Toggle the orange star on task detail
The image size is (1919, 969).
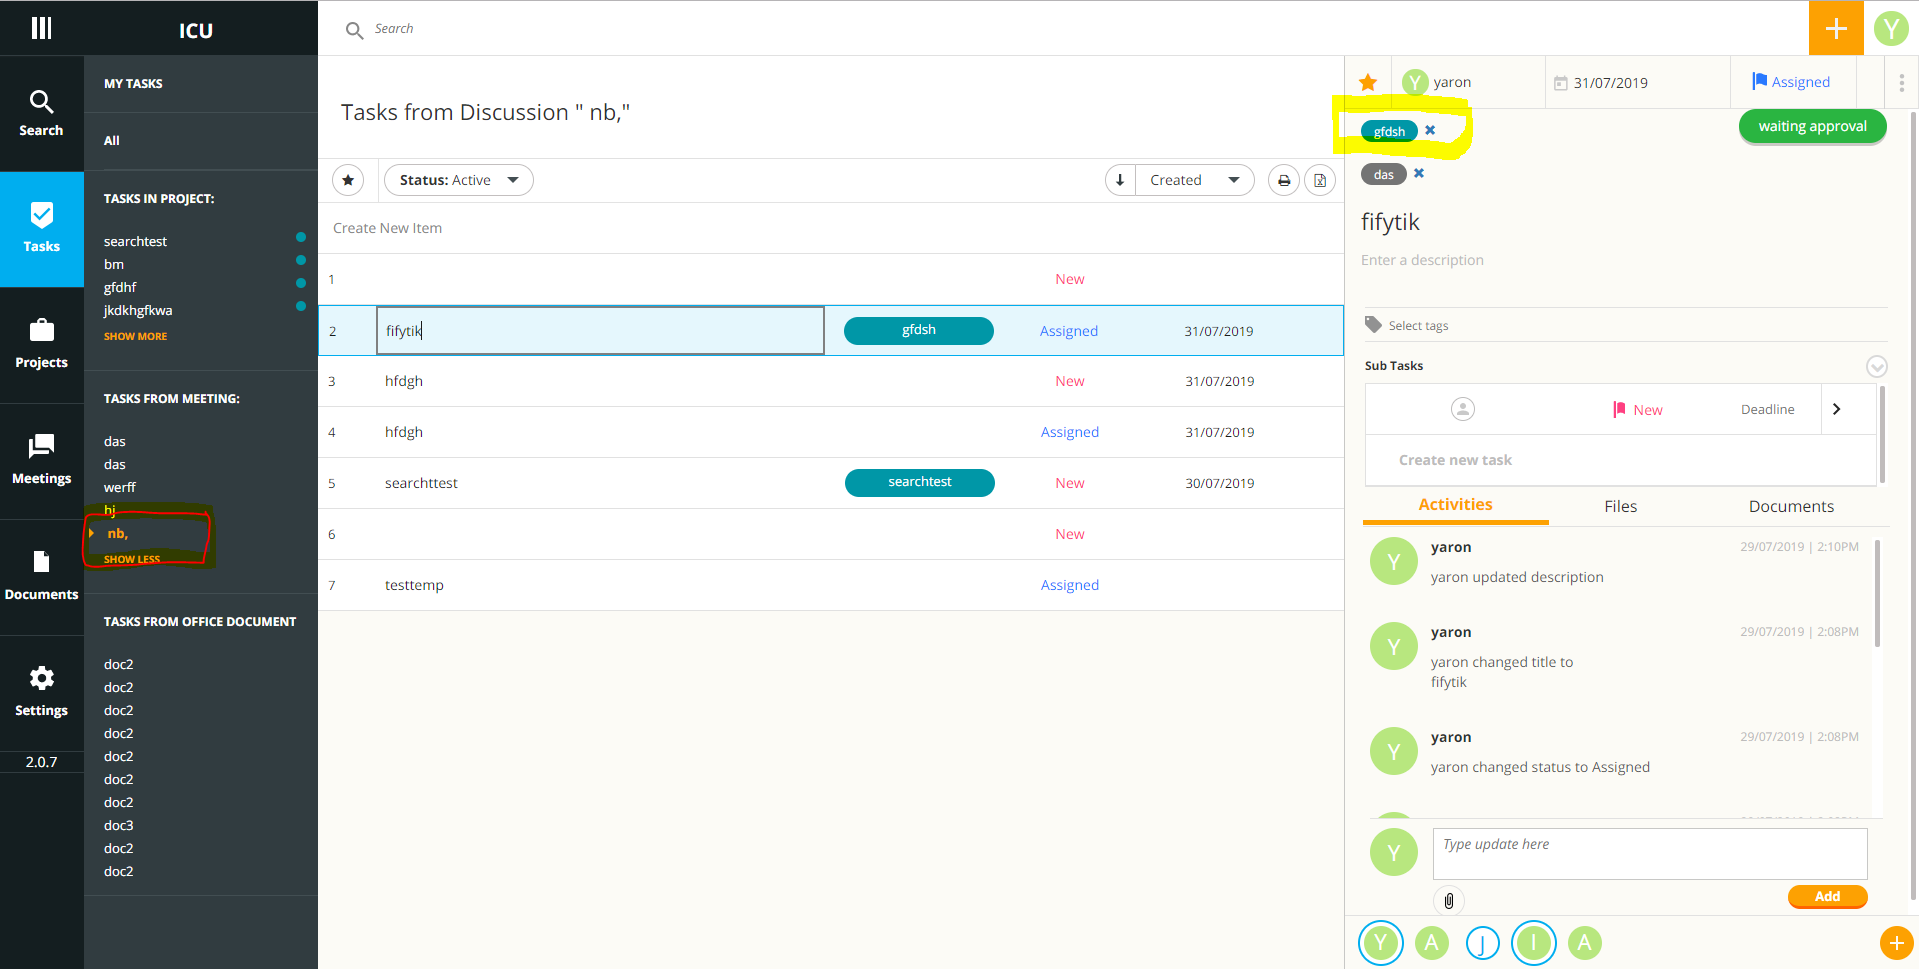tap(1368, 82)
